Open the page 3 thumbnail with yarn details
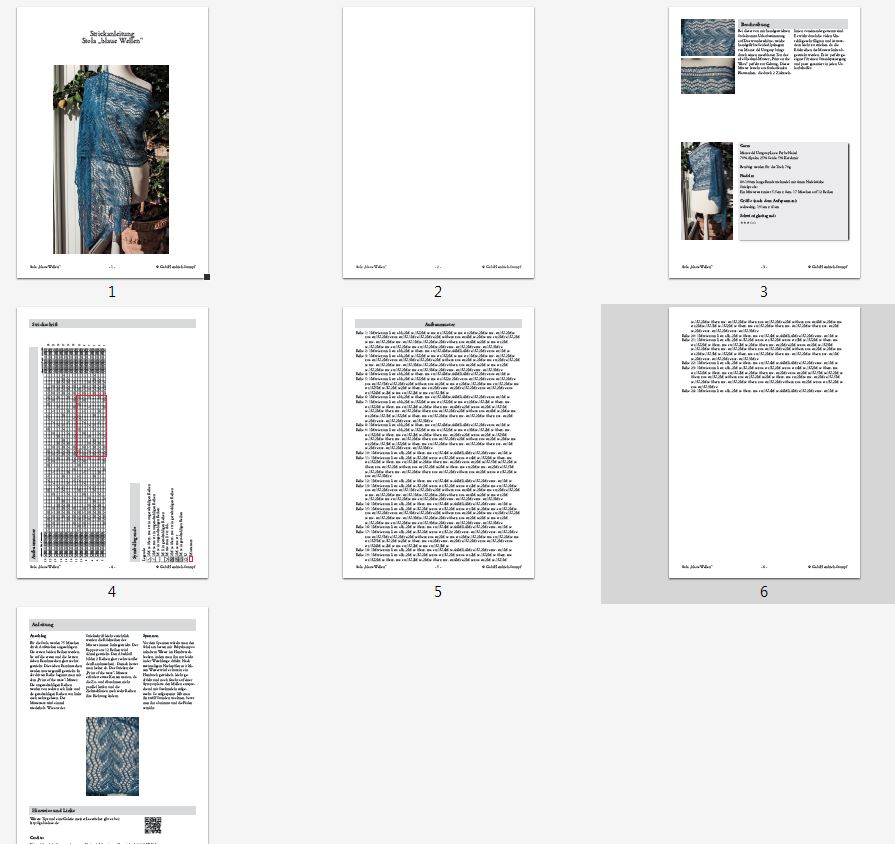 pos(764,143)
